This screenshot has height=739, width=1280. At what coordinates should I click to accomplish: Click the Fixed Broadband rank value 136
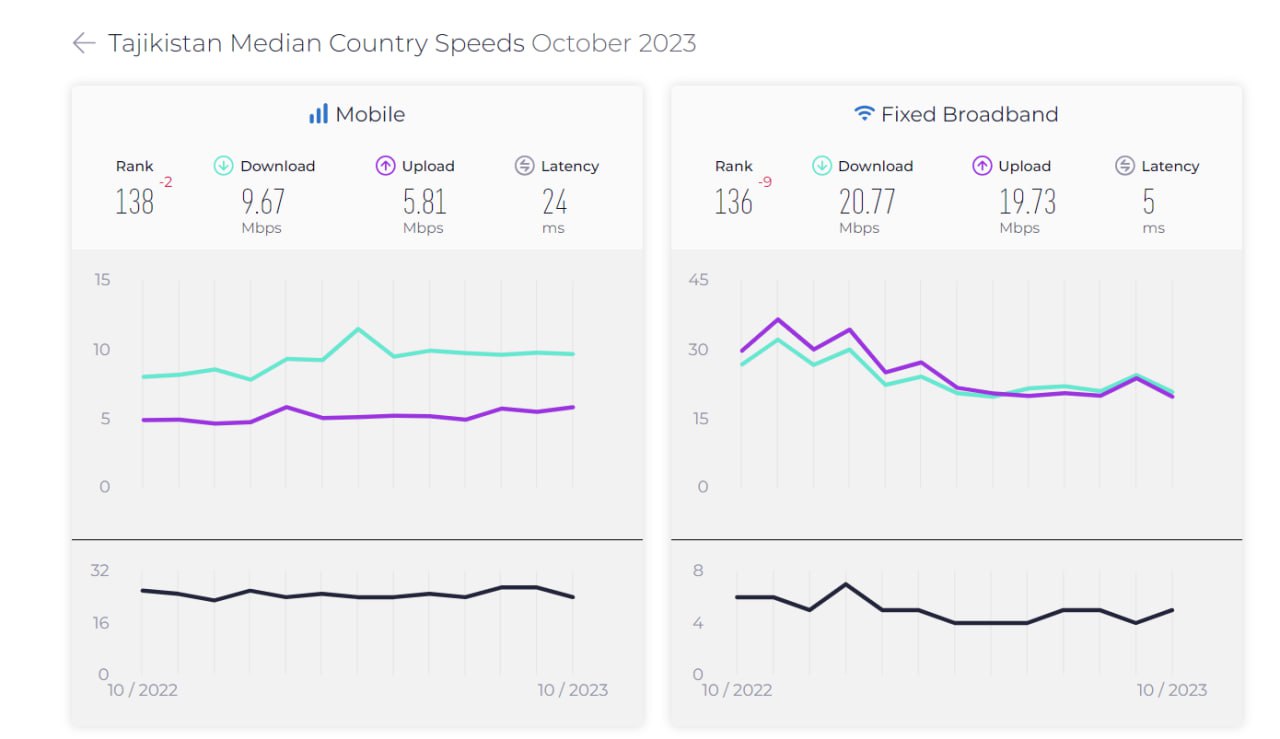coord(733,203)
